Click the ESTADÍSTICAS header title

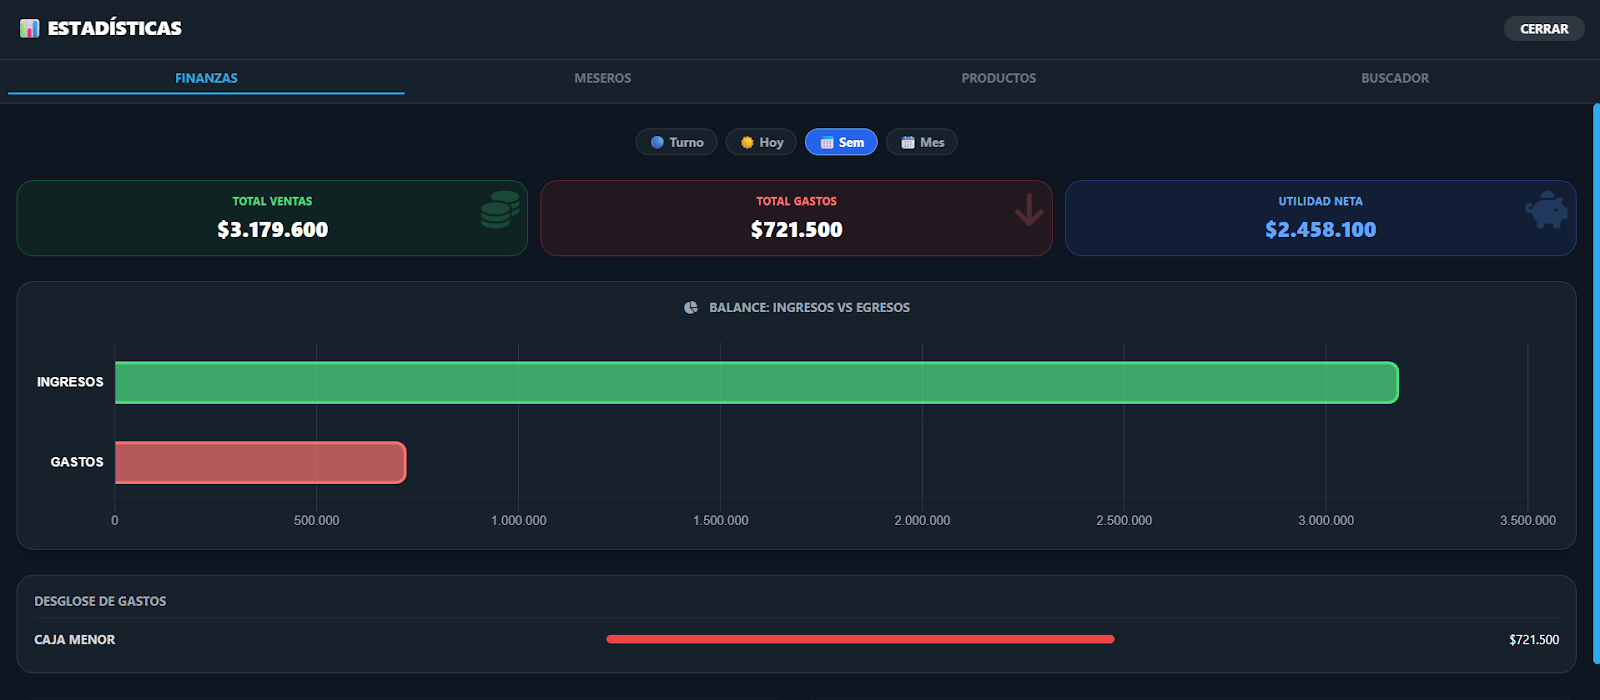(x=115, y=28)
